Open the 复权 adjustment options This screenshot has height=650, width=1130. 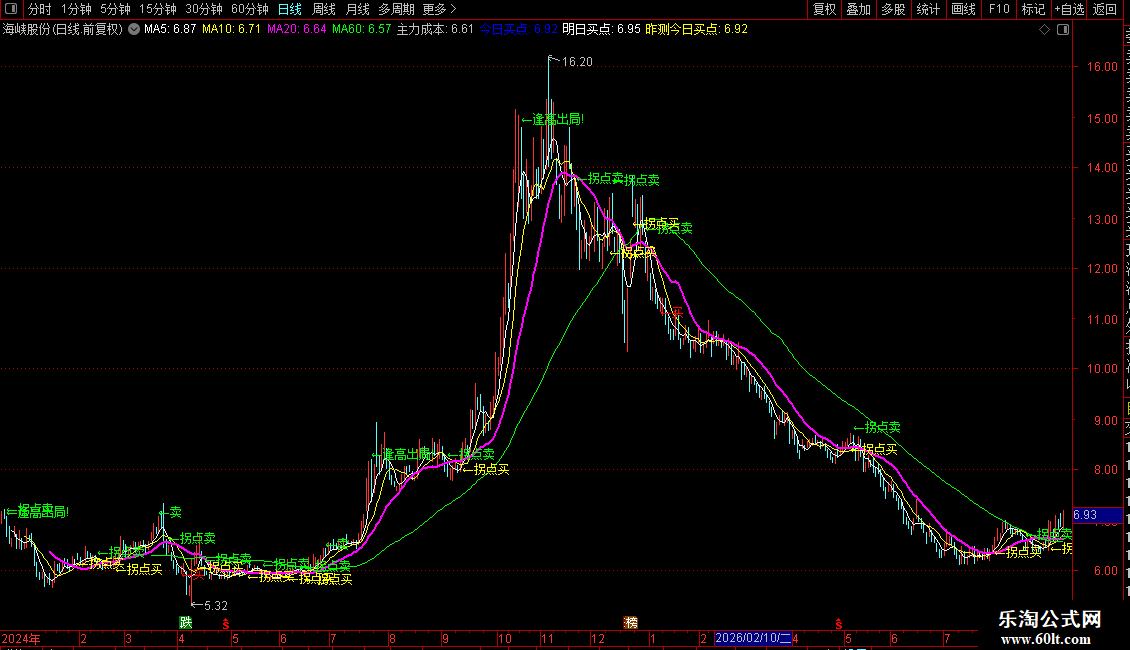point(824,9)
